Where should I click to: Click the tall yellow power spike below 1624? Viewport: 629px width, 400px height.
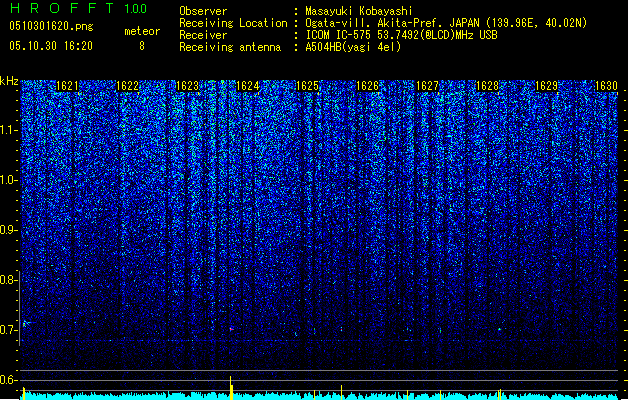[231, 388]
